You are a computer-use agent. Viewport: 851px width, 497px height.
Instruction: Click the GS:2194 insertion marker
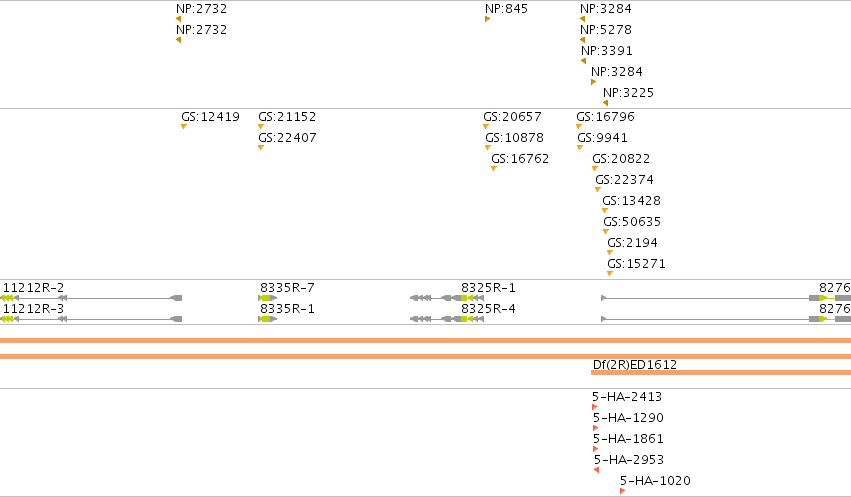[610, 253]
